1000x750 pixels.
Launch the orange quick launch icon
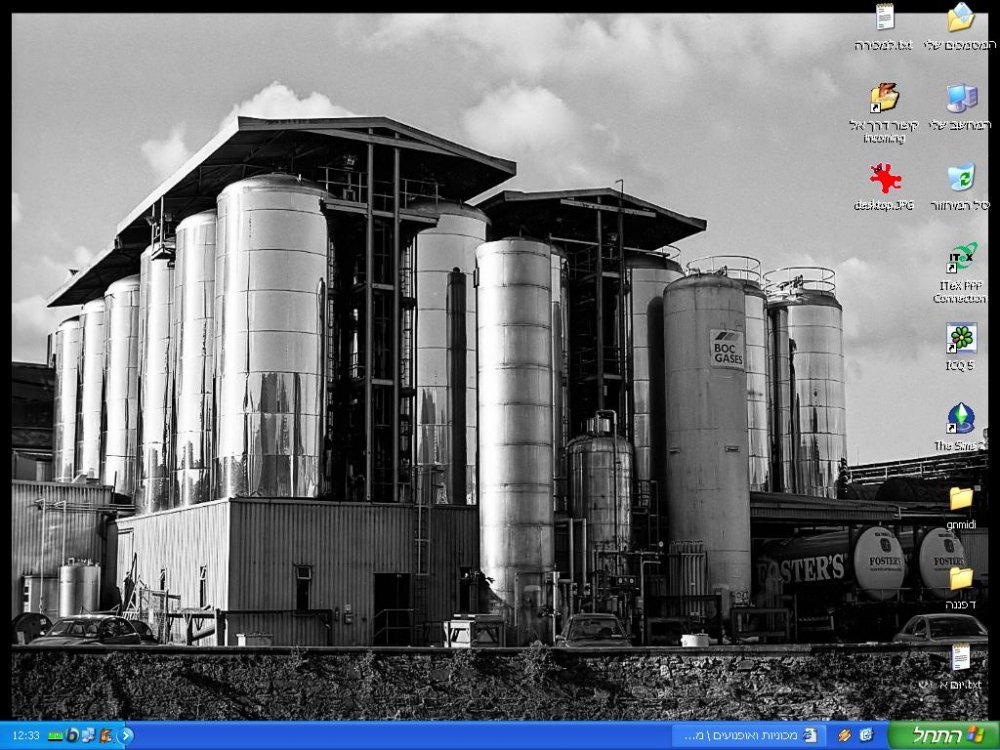[x=844, y=736]
